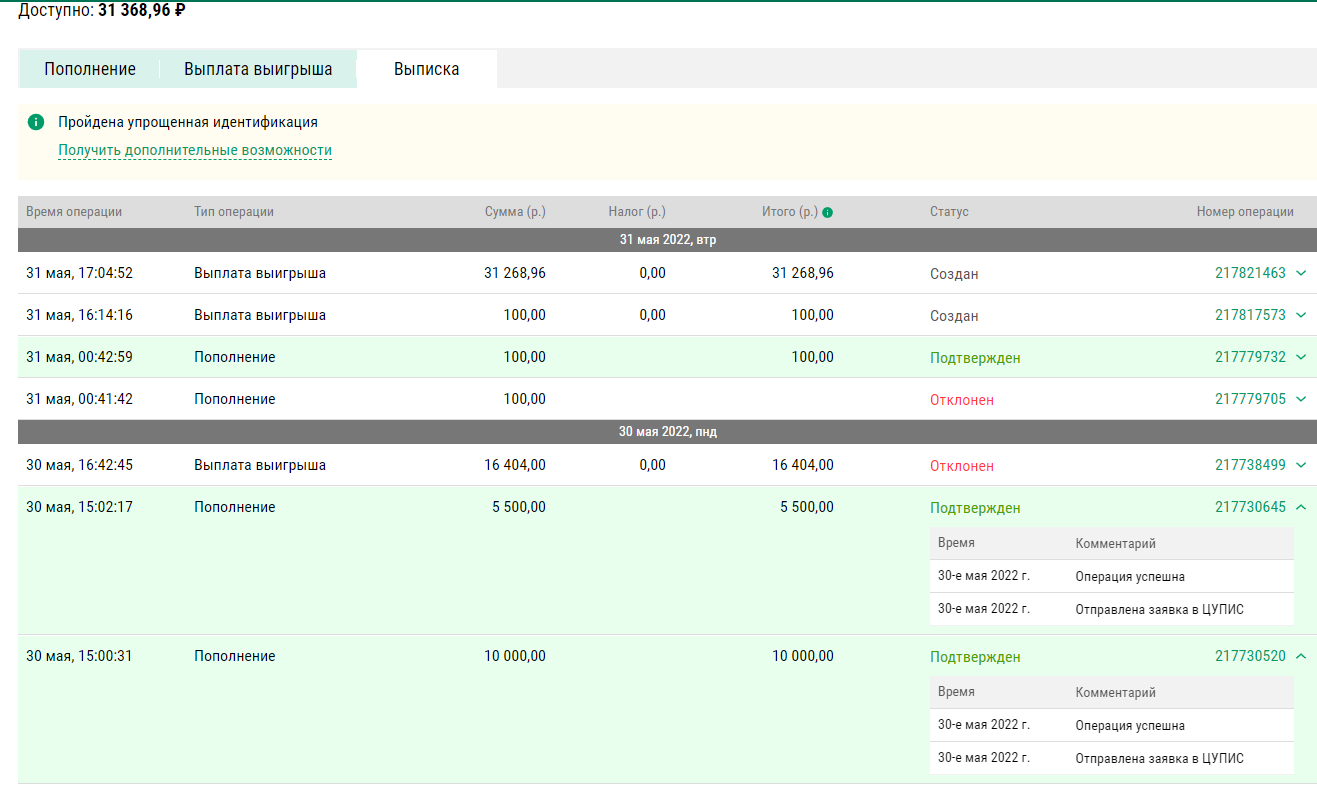The image size is (1317, 787).
Task: Expand details for operation 217821463
Action: [x=1301, y=273]
